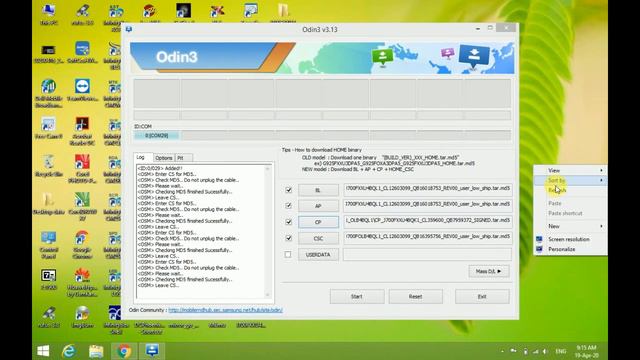Open the Pit tab
The width and height of the screenshot is (640, 360).
coord(183,158)
